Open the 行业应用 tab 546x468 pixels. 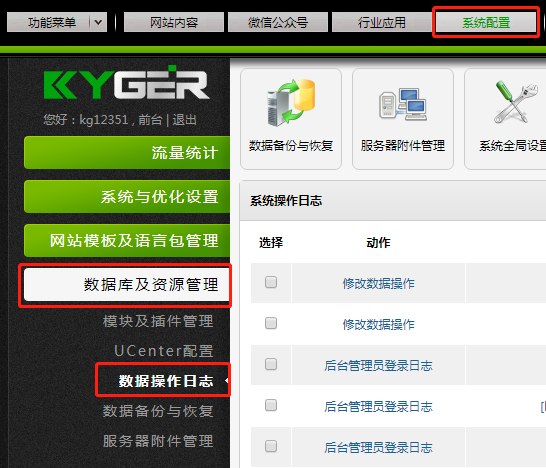(x=382, y=22)
